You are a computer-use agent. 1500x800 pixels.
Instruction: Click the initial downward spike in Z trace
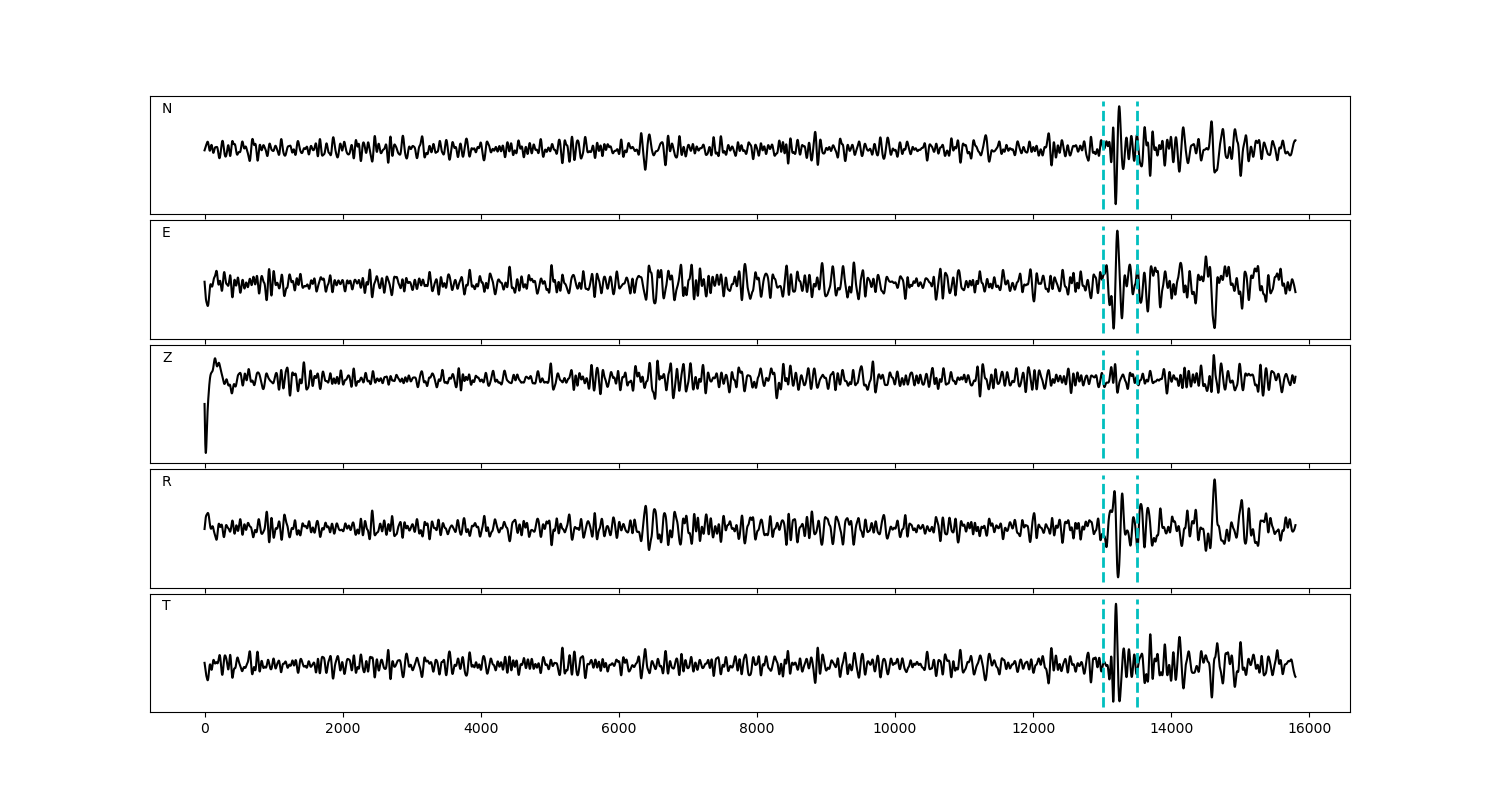coord(206,450)
